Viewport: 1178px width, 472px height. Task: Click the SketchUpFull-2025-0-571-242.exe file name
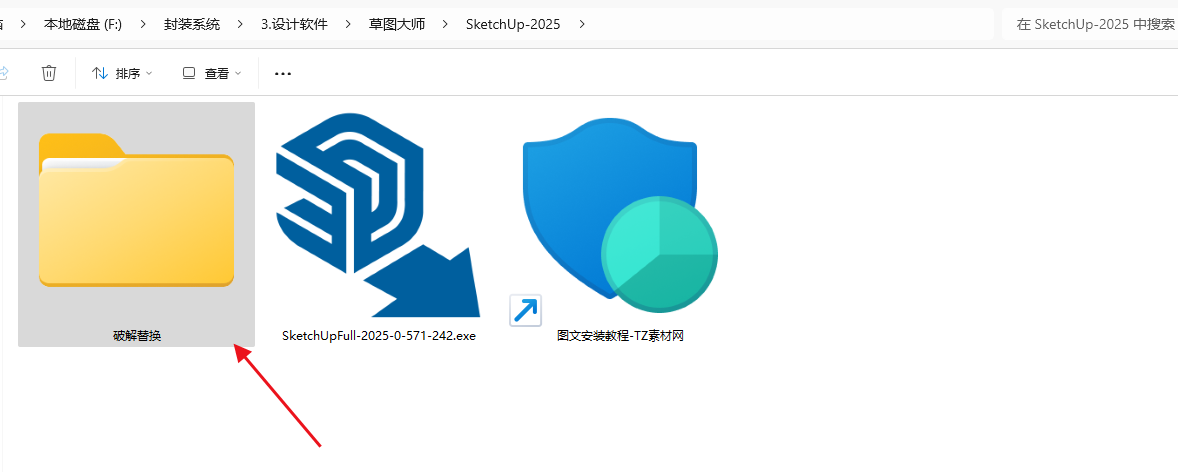pyautogui.click(x=379, y=336)
